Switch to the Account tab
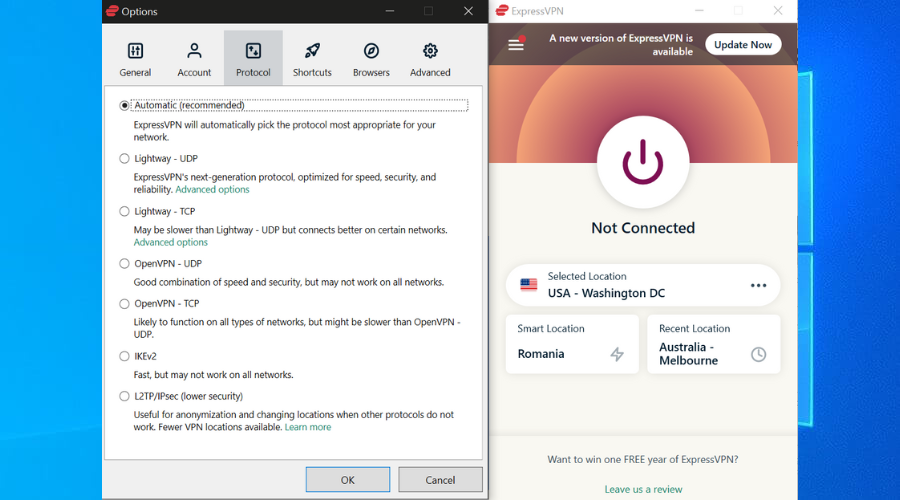This screenshot has width=900, height=500. (x=194, y=59)
